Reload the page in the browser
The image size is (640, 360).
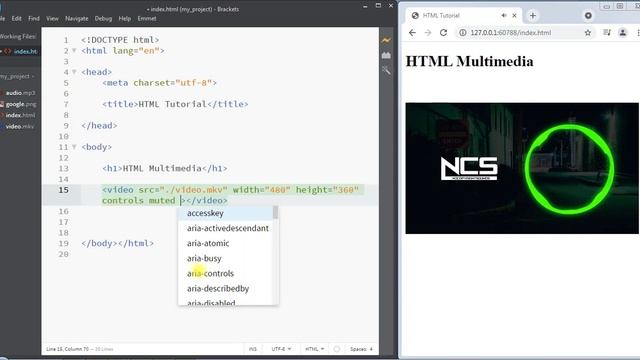443,33
